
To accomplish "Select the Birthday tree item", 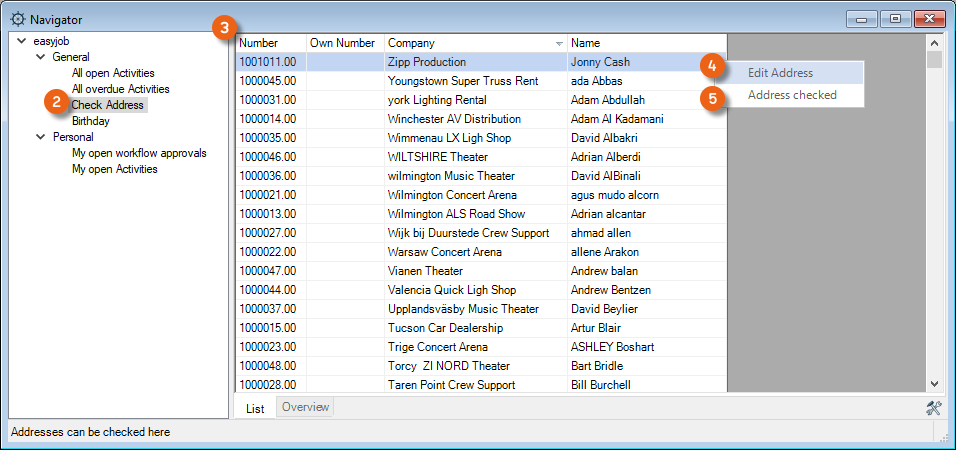I will click(91, 121).
